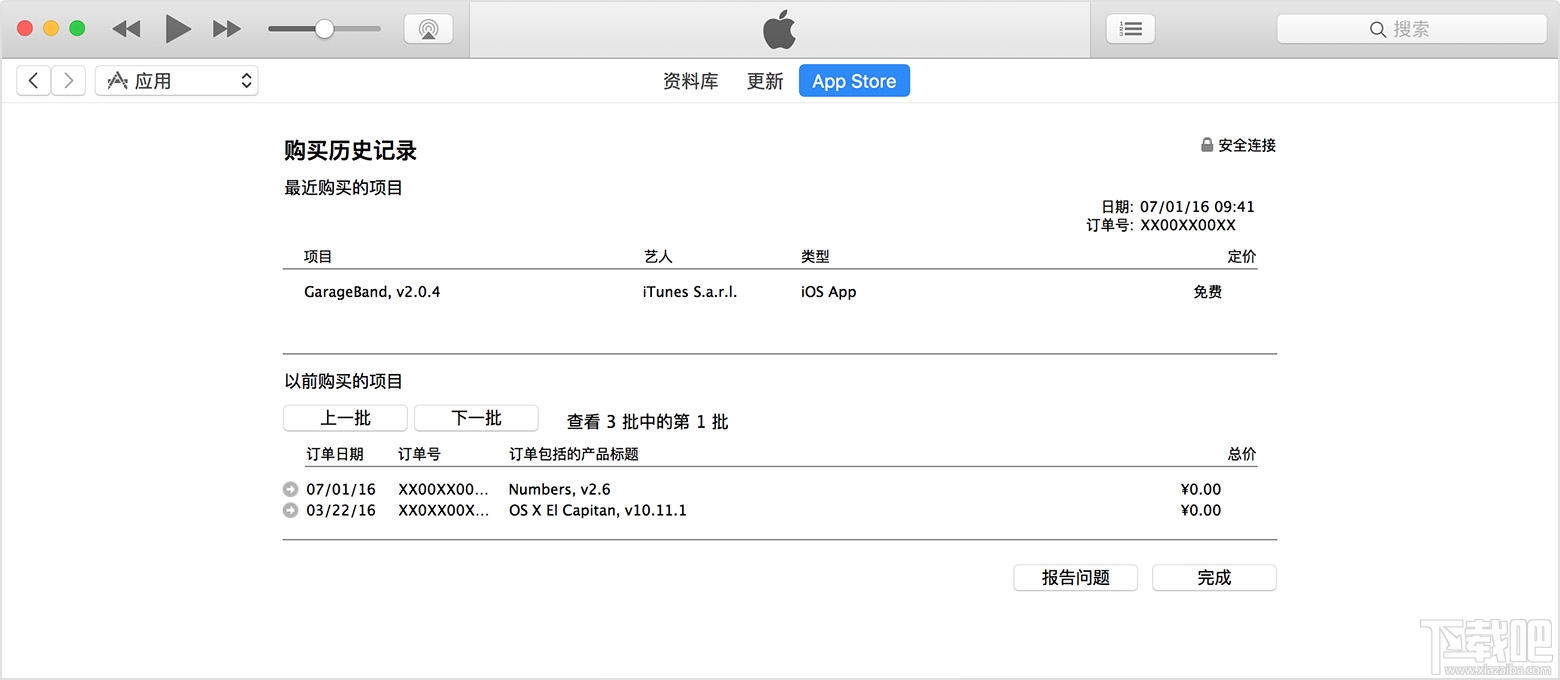The width and height of the screenshot is (1560, 680).
Task: Click the yellow minimize window button
Action: click(51, 29)
